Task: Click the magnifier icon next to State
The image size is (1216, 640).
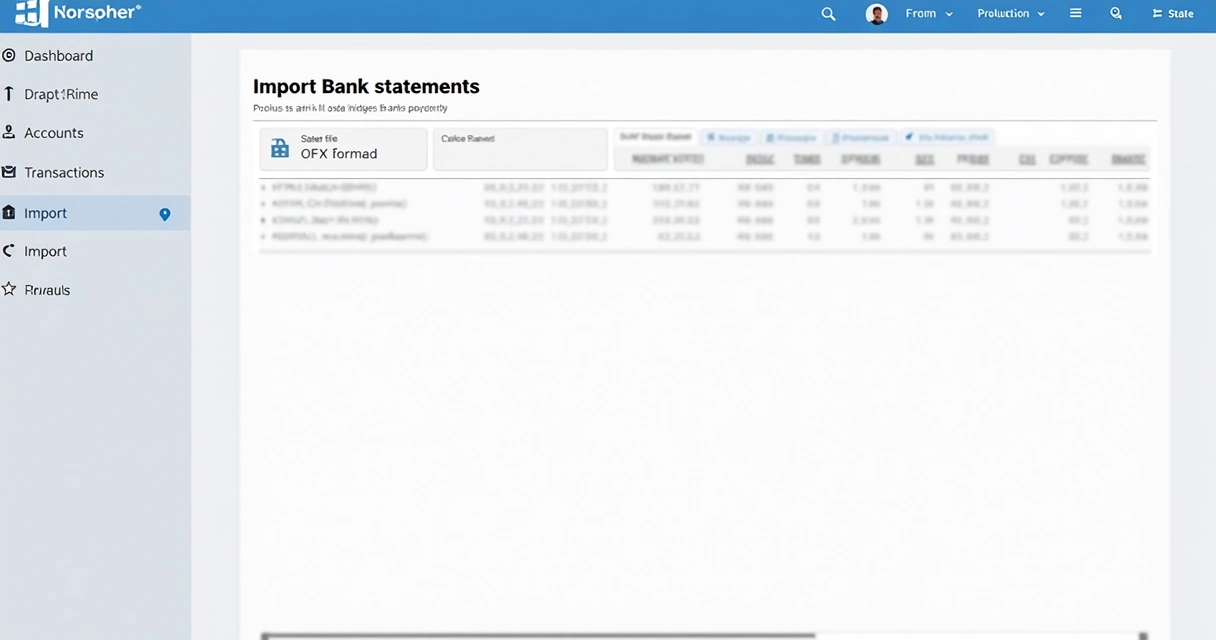Action: click(1116, 14)
